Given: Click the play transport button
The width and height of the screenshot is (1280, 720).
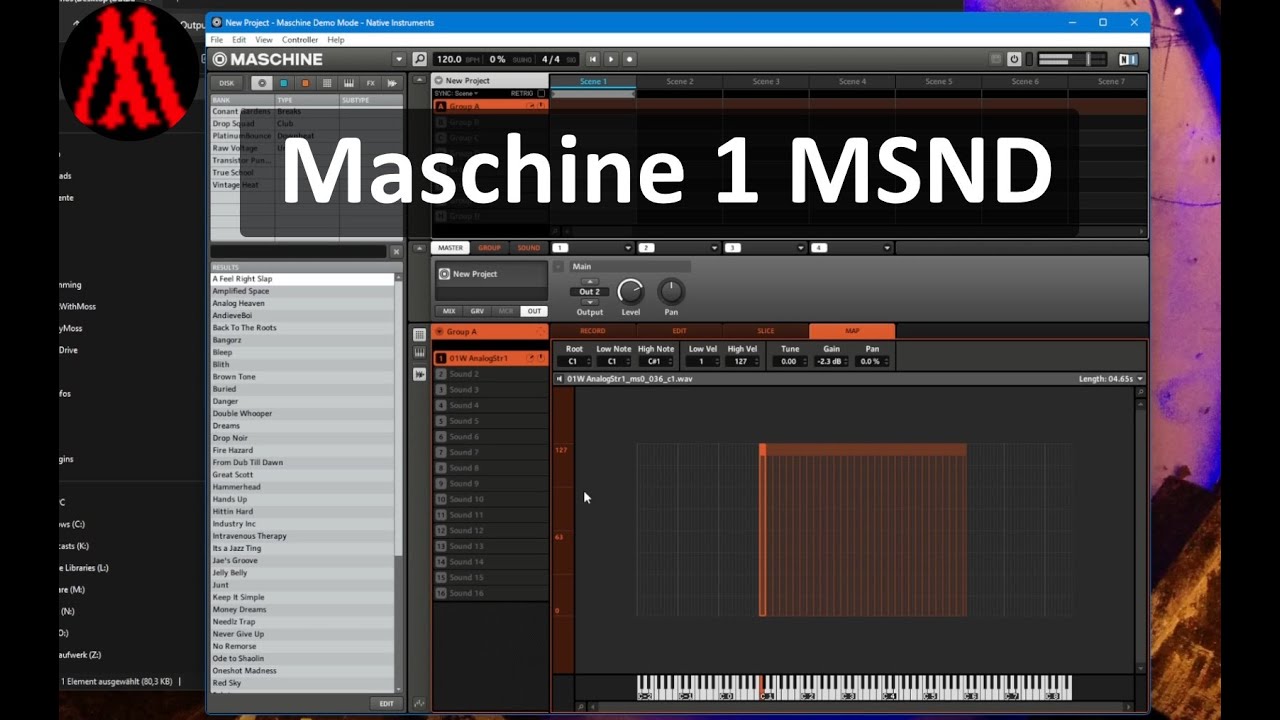Looking at the screenshot, I should click(611, 59).
